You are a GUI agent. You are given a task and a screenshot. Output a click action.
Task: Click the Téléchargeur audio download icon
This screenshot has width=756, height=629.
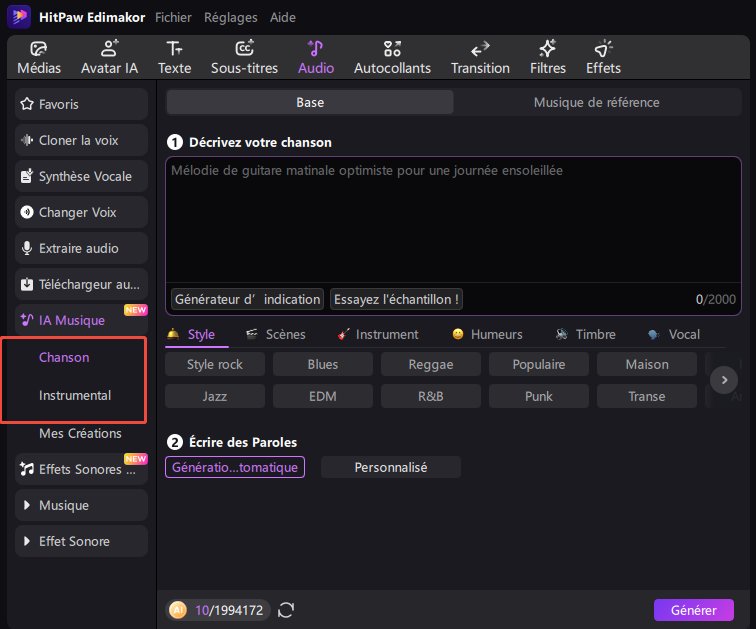[27, 284]
